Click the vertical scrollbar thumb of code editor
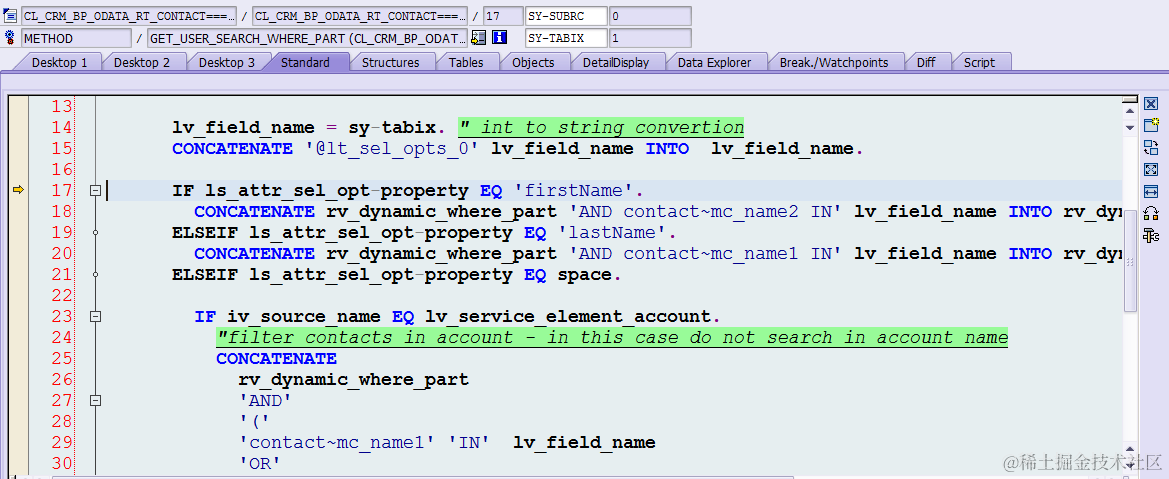The image size is (1169, 479). (1130, 260)
